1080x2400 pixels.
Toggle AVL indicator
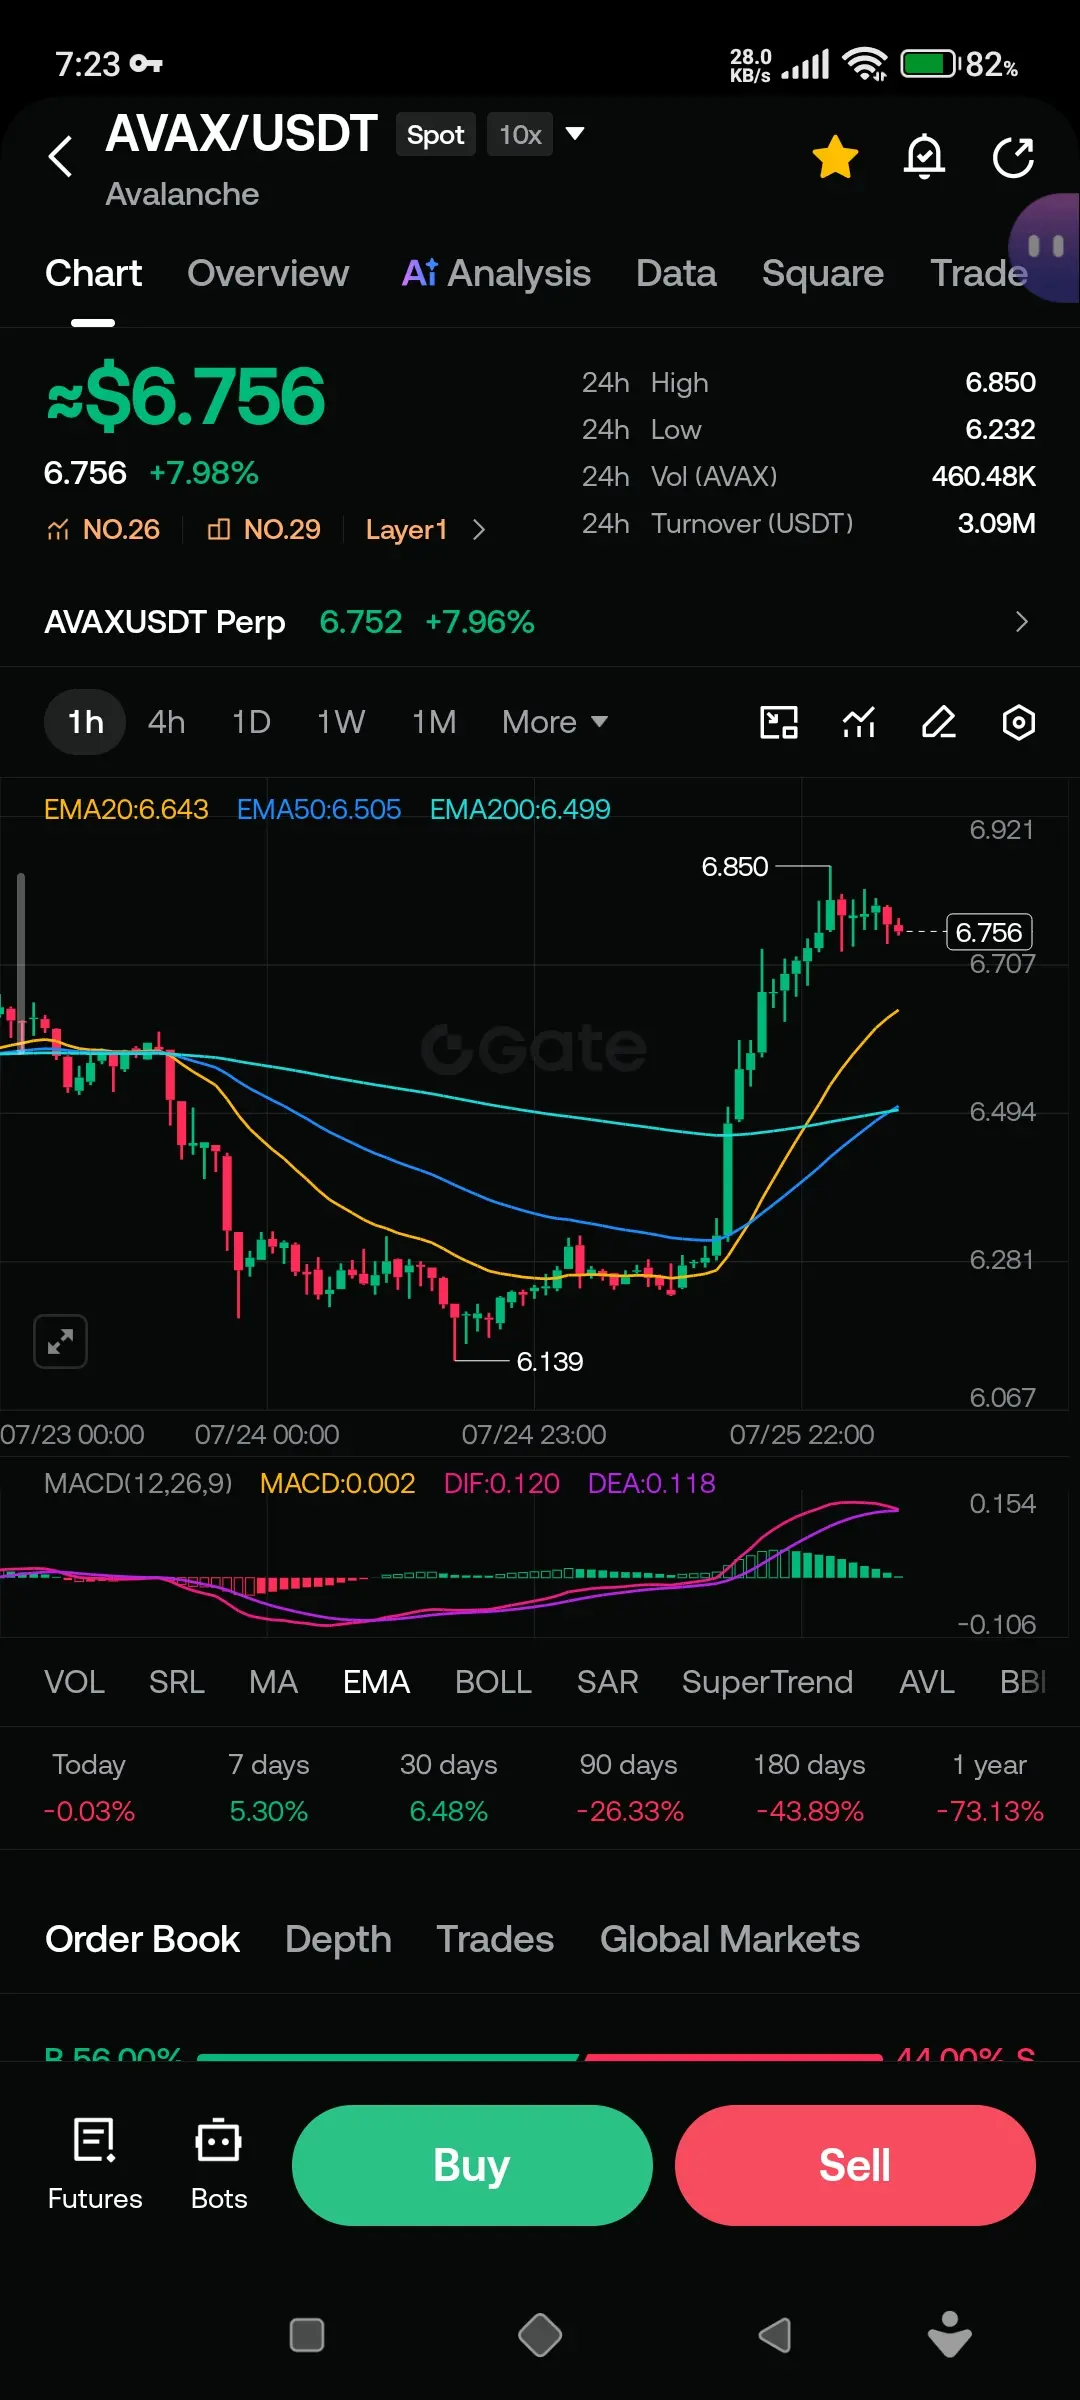click(x=927, y=1682)
